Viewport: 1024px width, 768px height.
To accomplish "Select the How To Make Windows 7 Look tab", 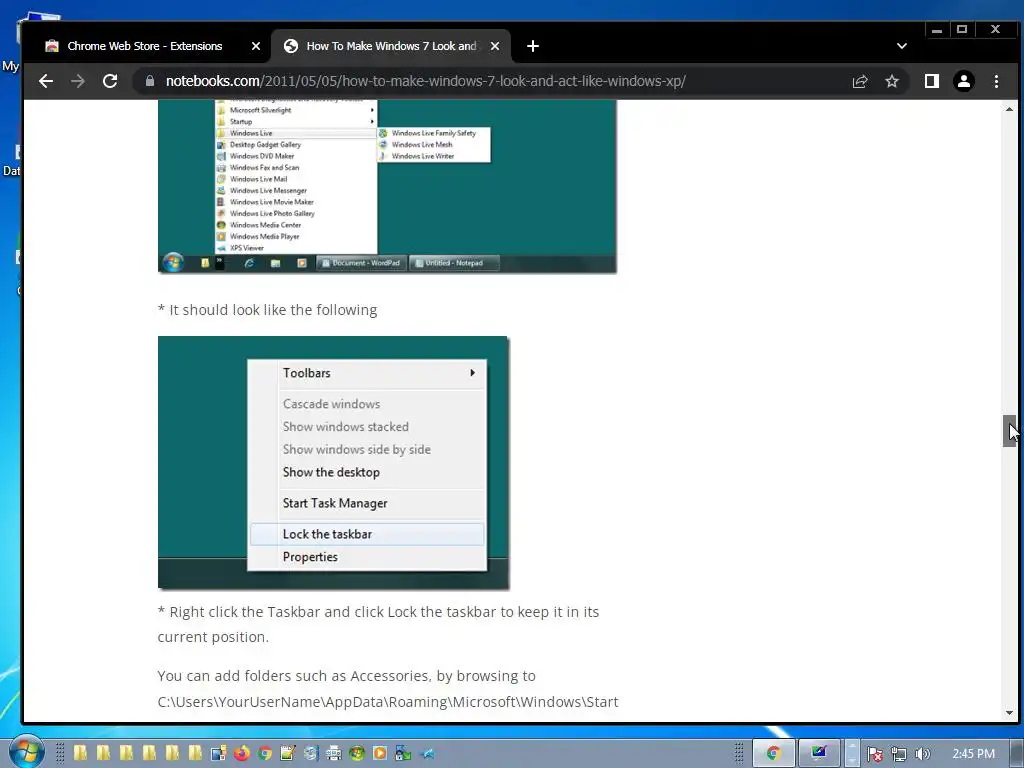I will pyautogui.click(x=391, y=46).
